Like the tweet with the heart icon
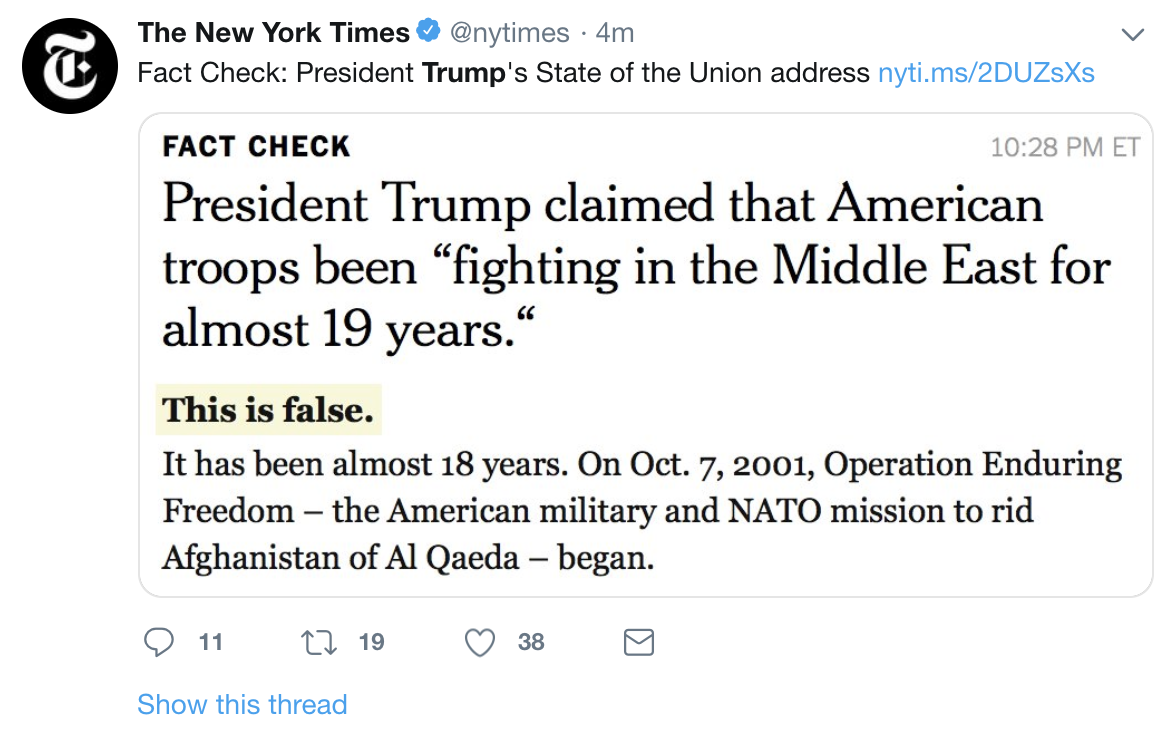 (x=480, y=642)
